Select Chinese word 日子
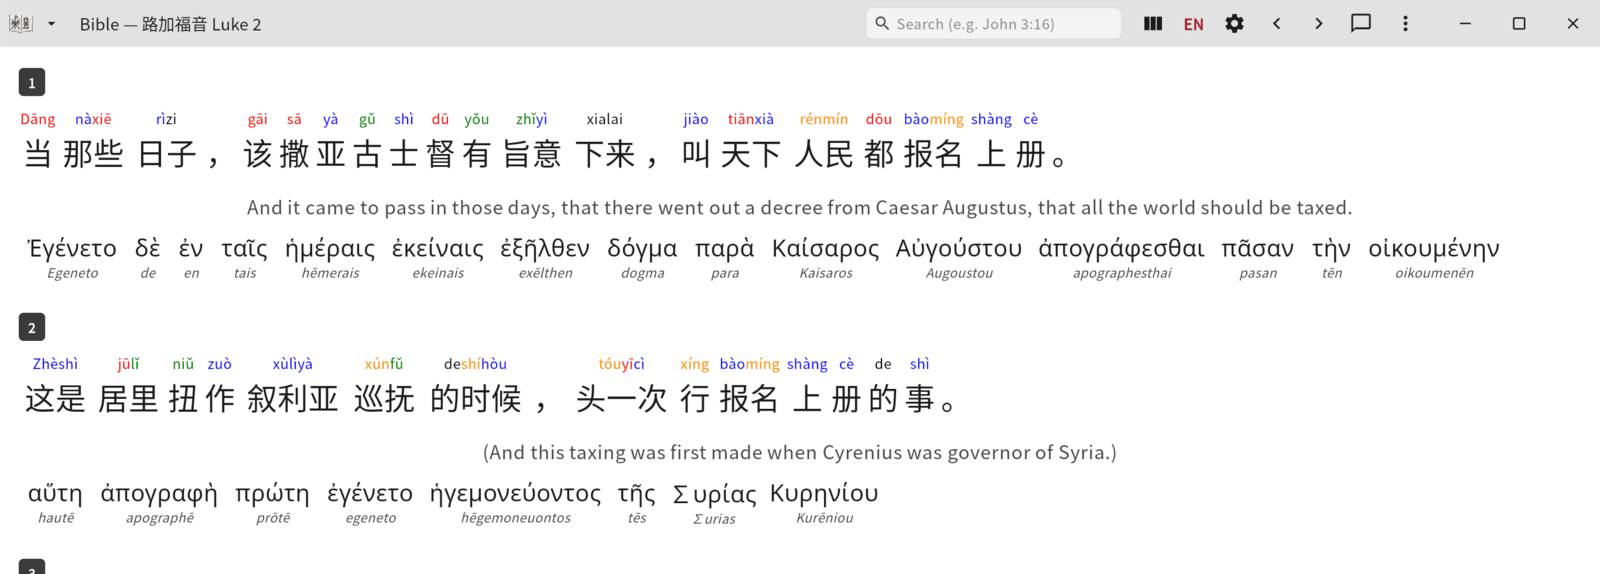The width and height of the screenshot is (1600, 574). [167, 154]
